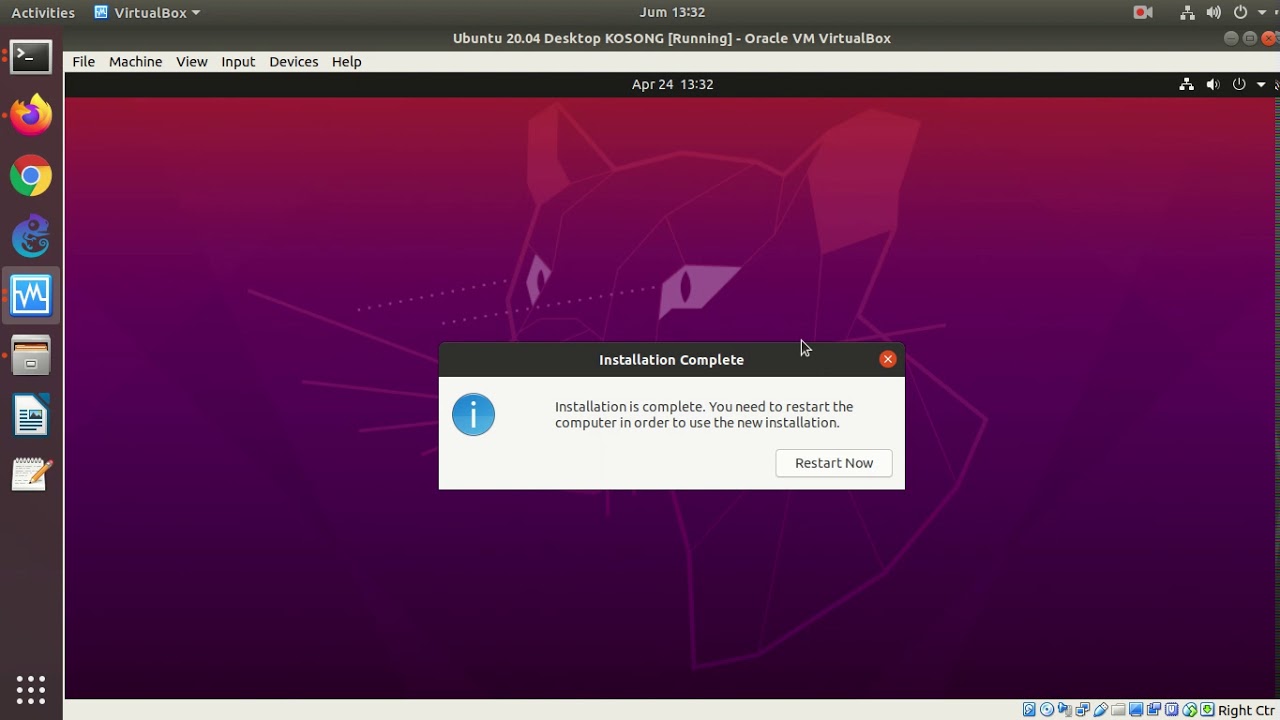Click the VirtualBox window title bar text

click(x=672, y=38)
